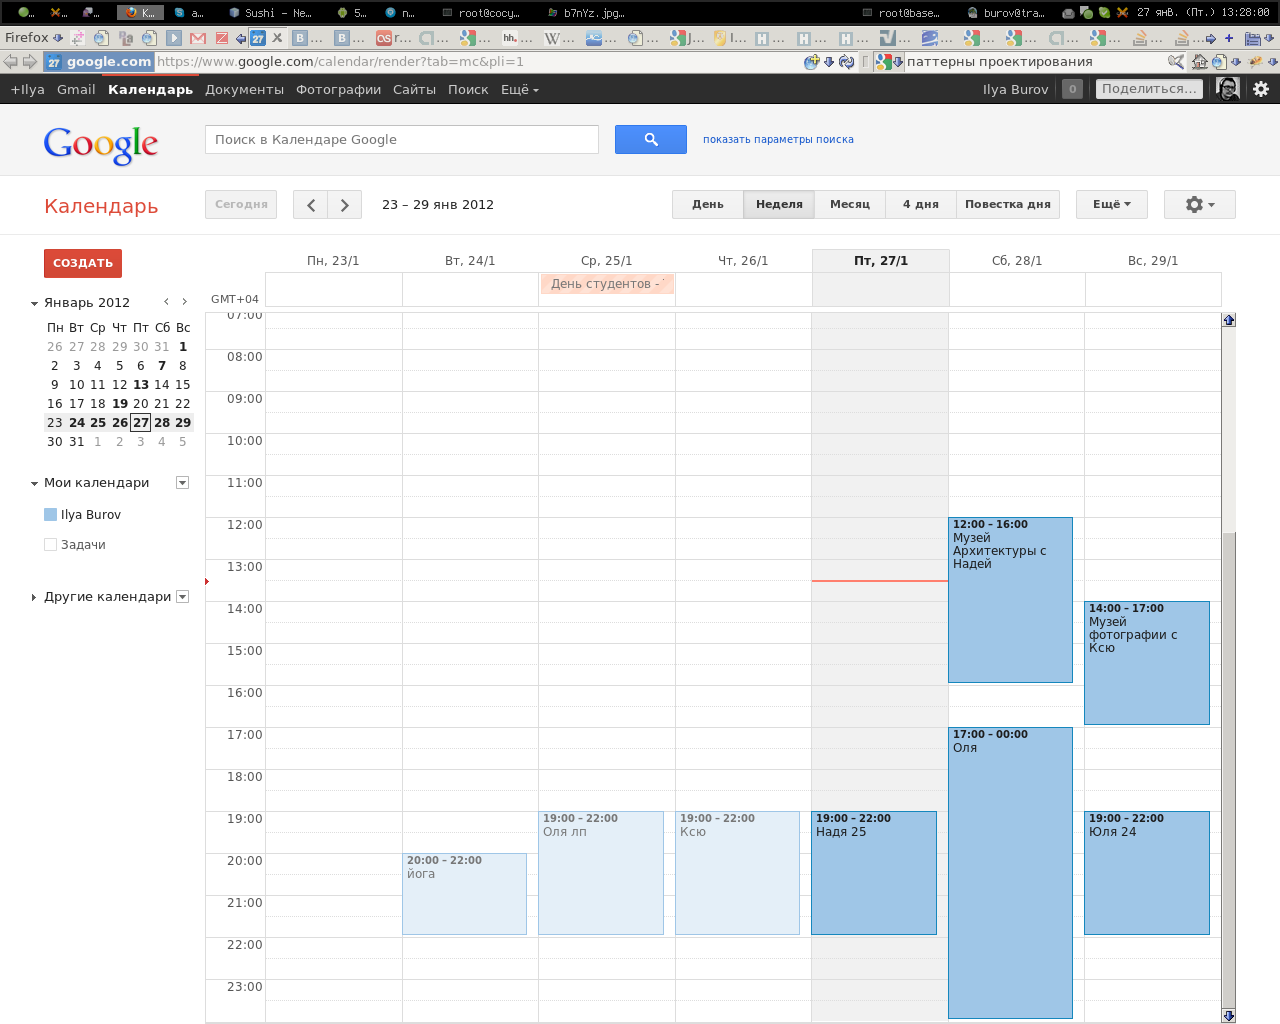
Task: Open Google bar options gear icon
Action: 1261,89
